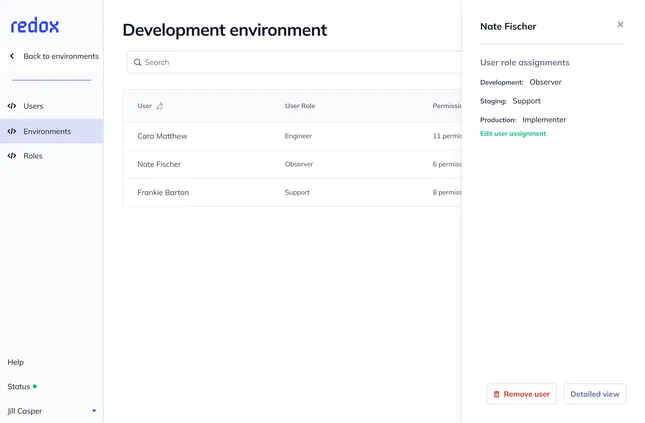645x423 pixels.
Task: Click the Development: Observer assignment
Action: 521,82
